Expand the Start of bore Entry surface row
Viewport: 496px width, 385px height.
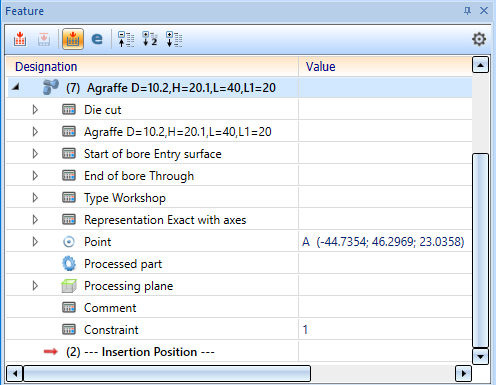coord(35,154)
